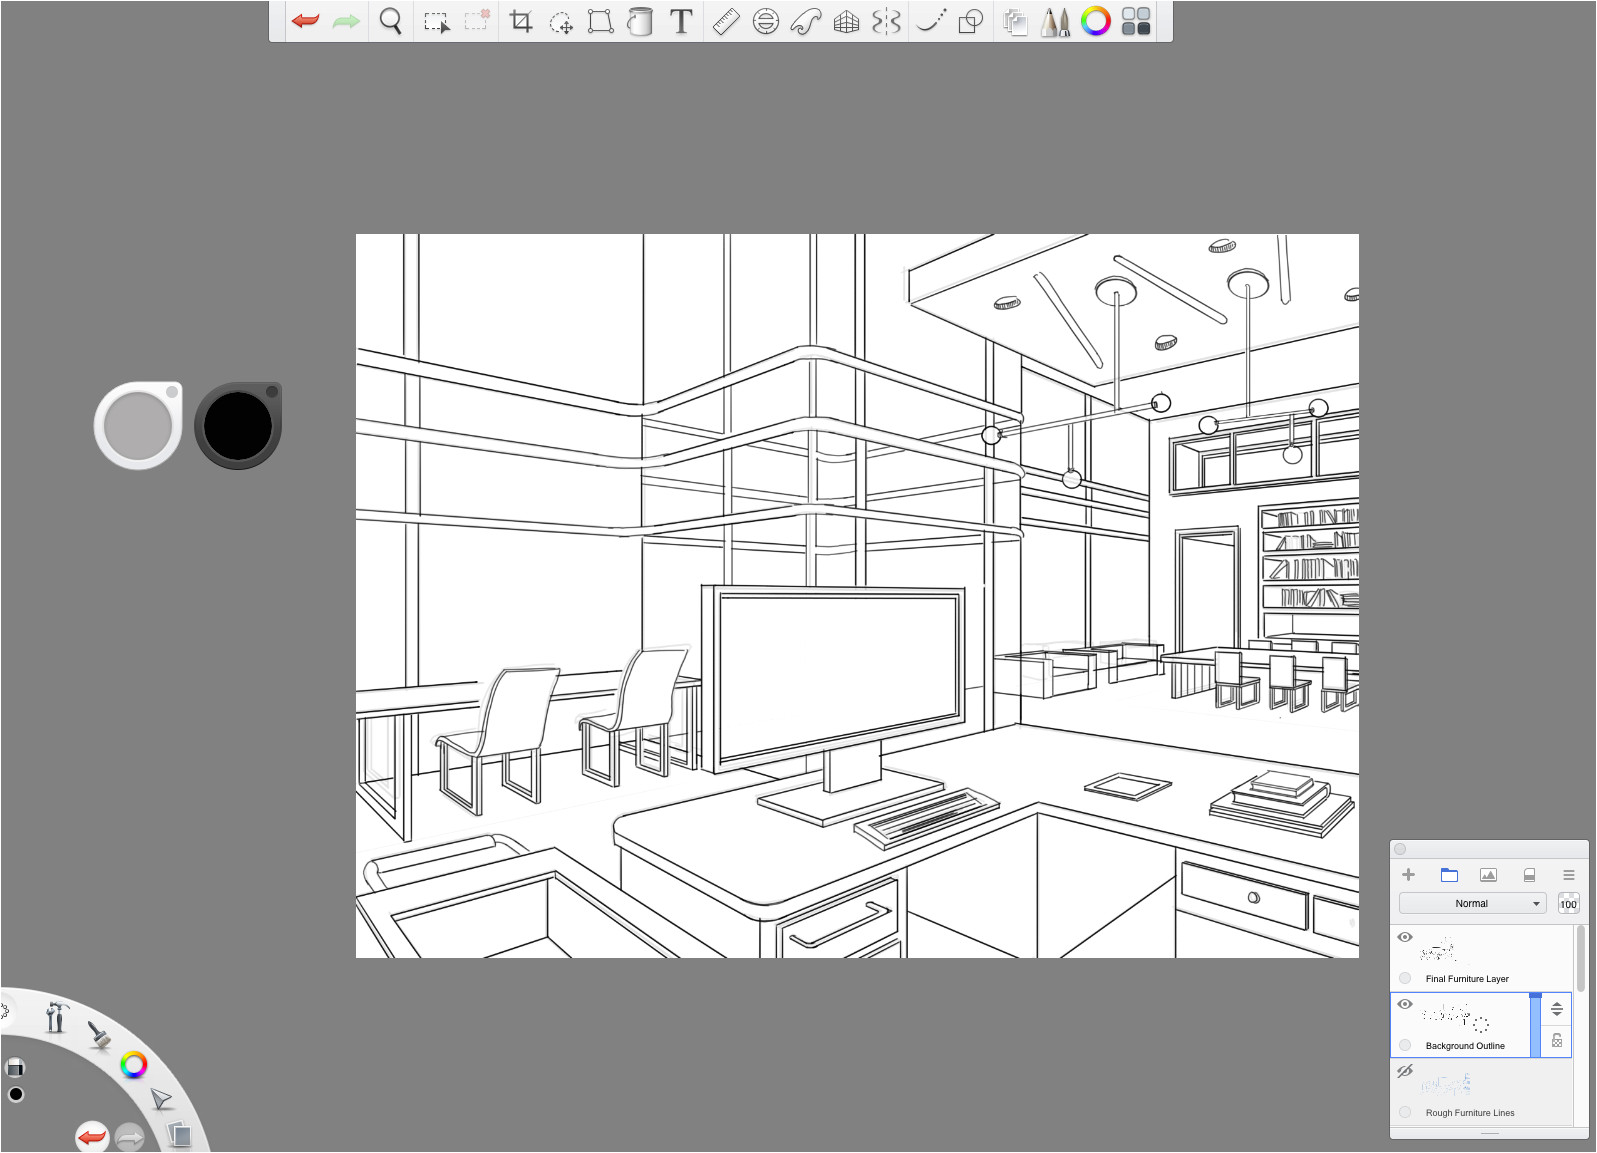Hide the Final Furniture Layer
Image resolution: width=1597 pixels, height=1153 pixels.
[1405, 937]
